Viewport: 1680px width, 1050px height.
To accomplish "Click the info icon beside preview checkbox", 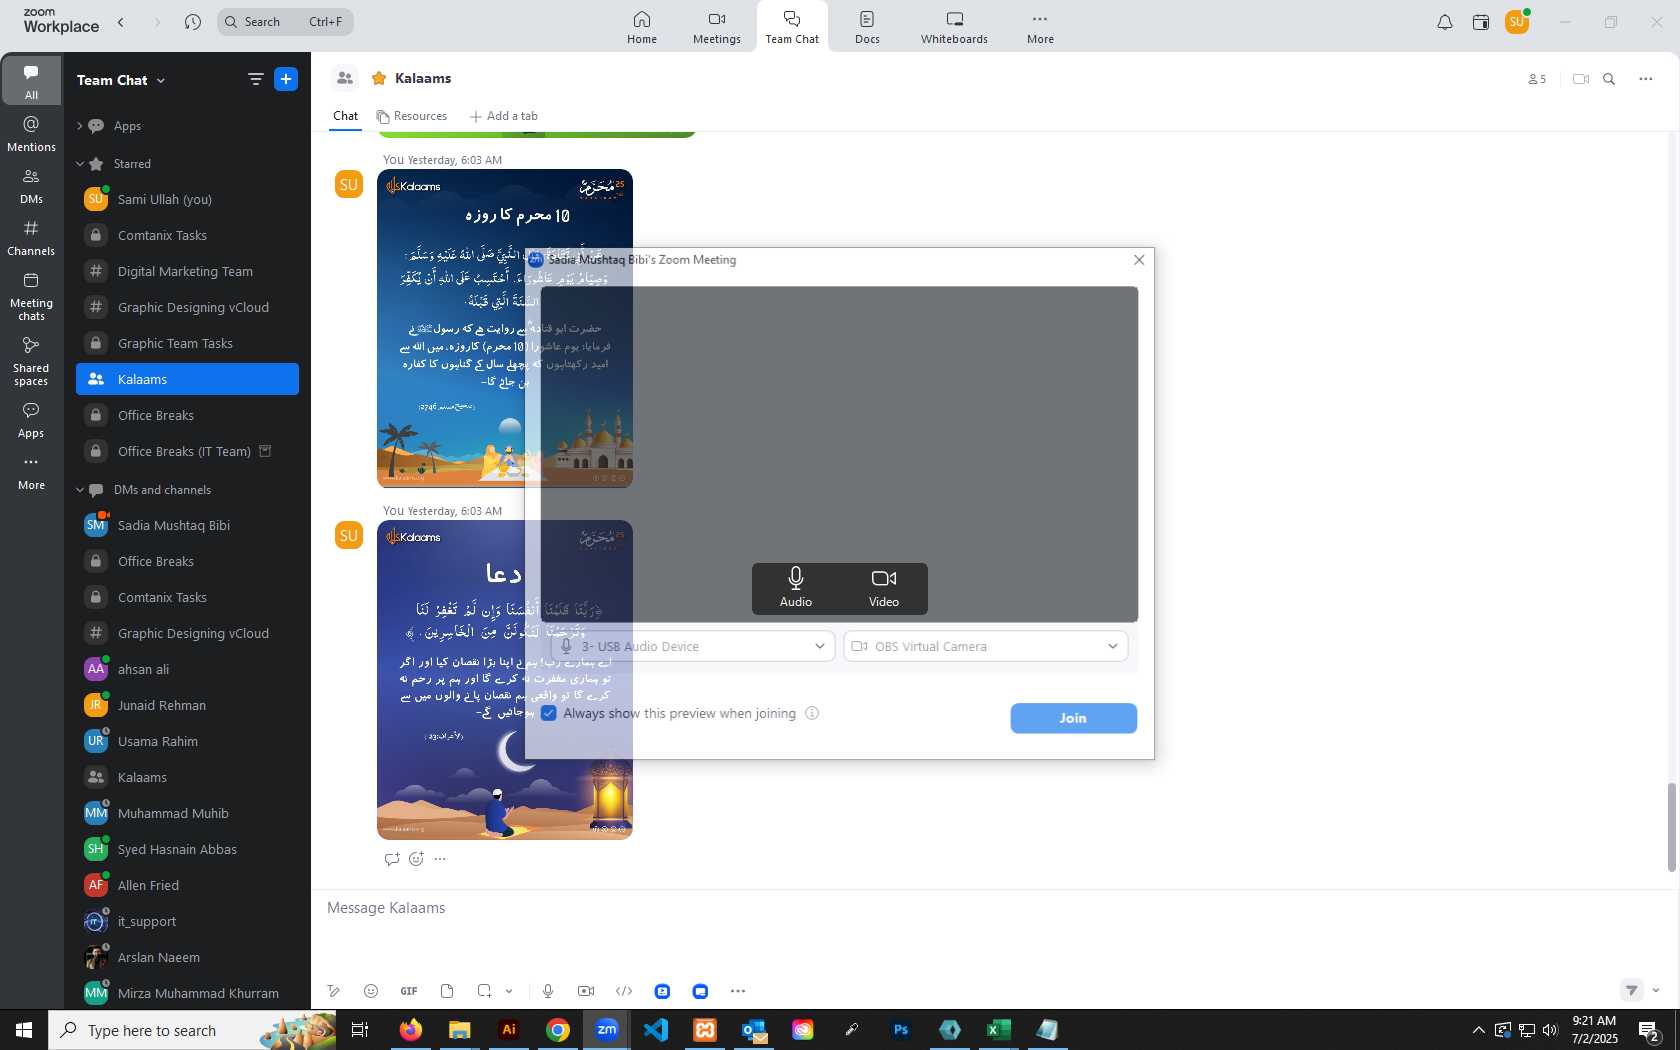I will [x=812, y=713].
